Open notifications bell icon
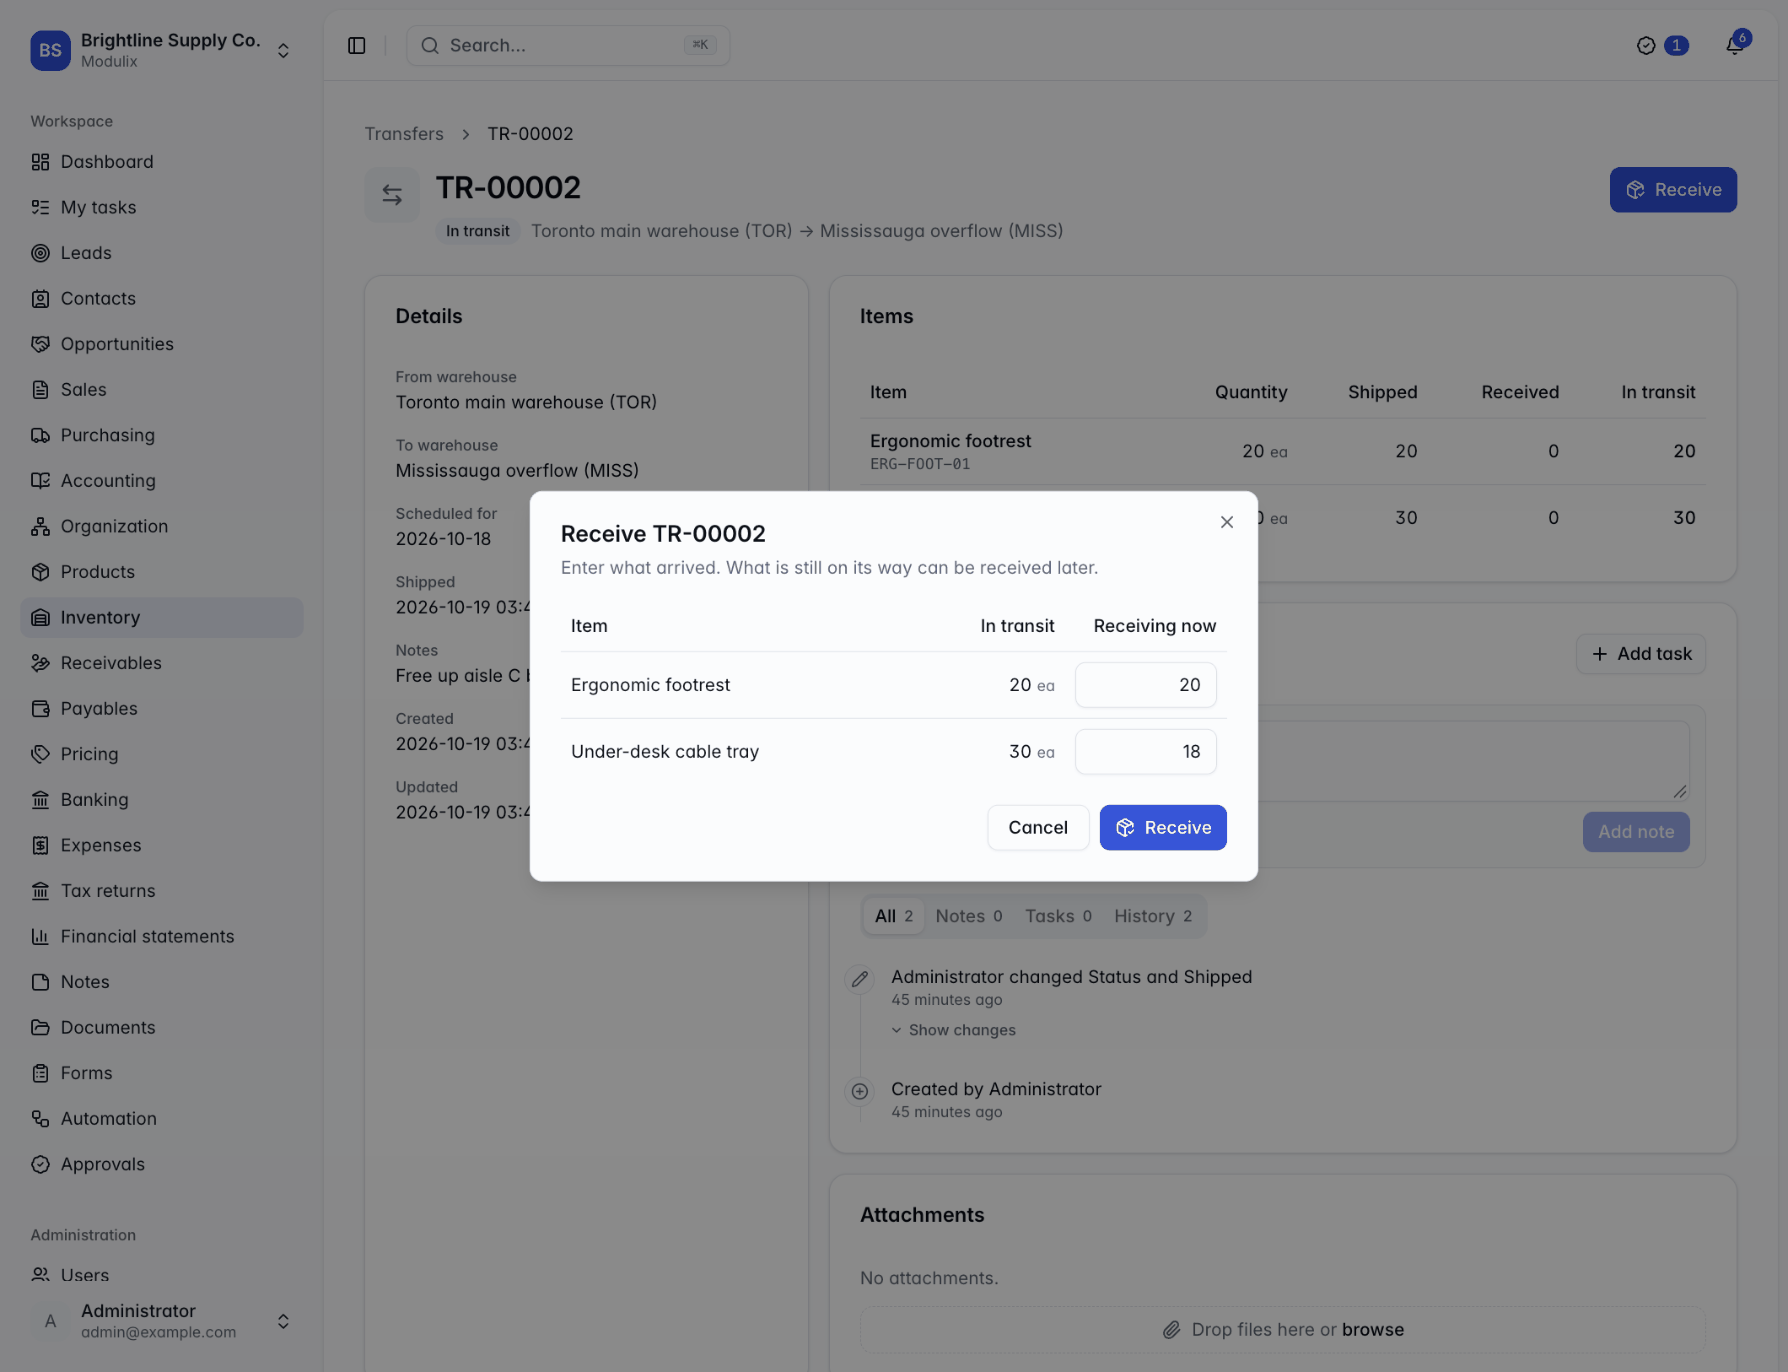This screenshot has width=1788, height=1372. (x=1734, y=46)
